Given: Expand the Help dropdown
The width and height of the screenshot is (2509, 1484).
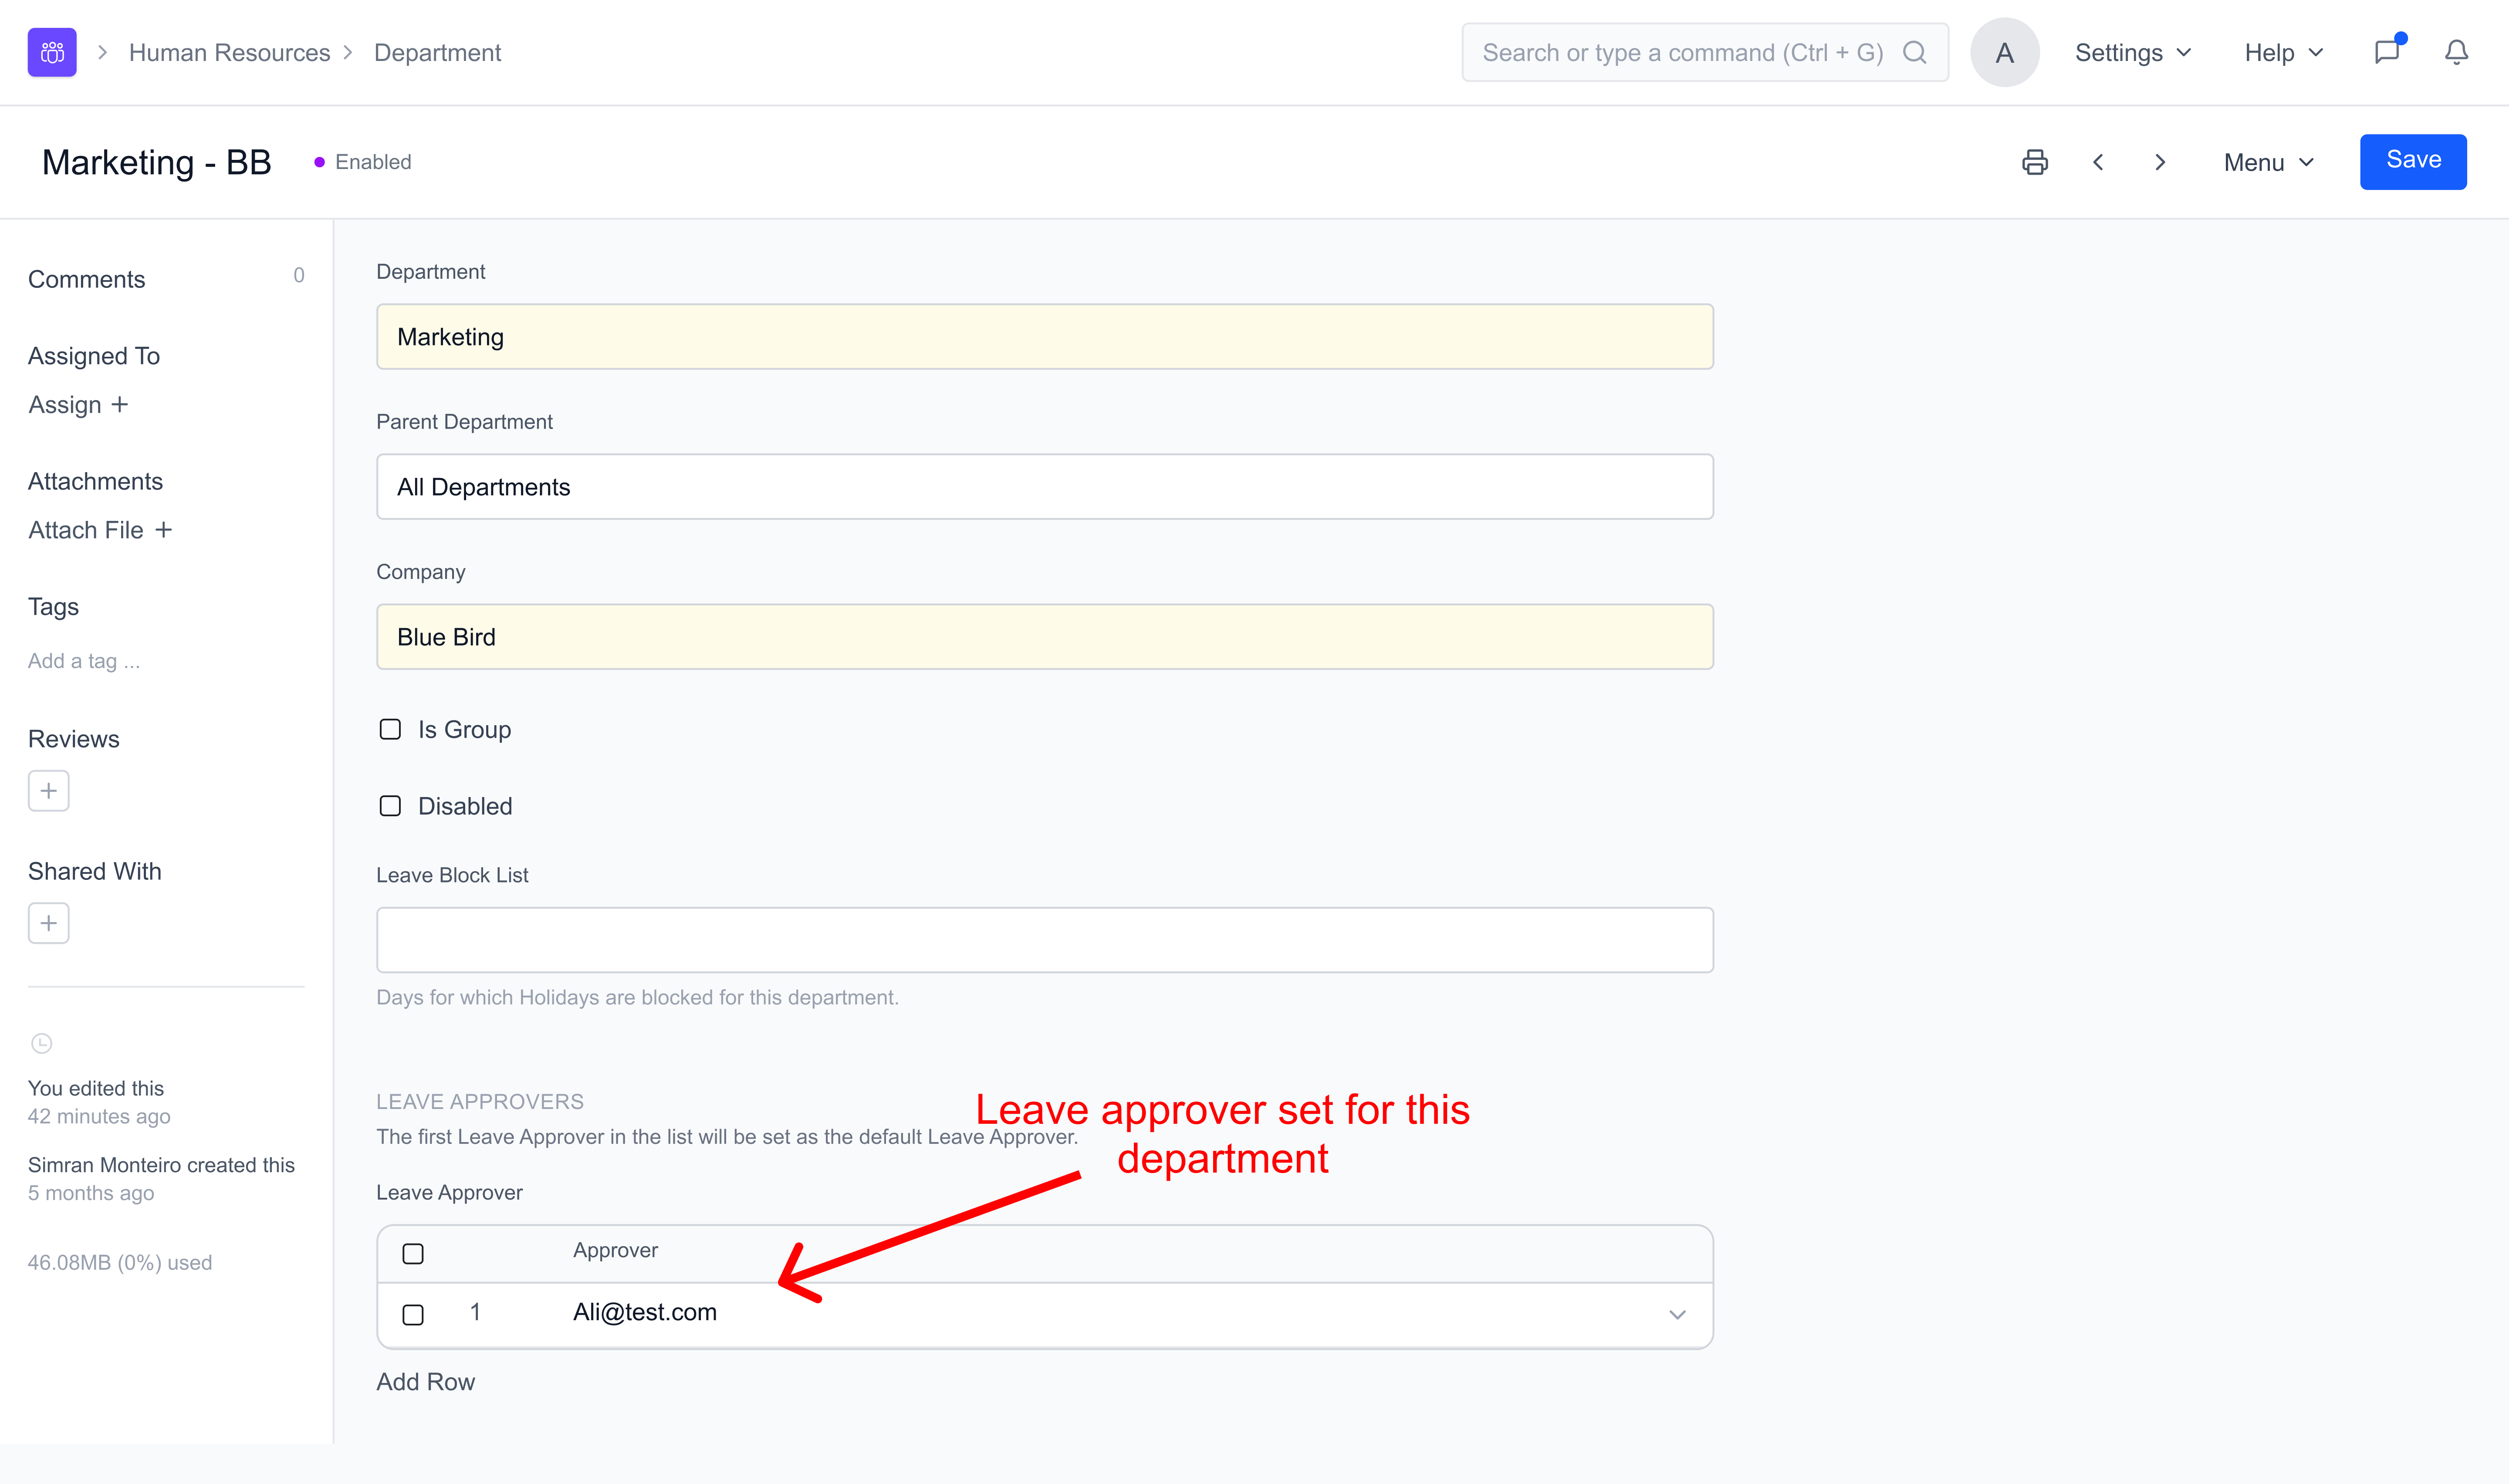Looking at the screenshot, I should 2283,52.
